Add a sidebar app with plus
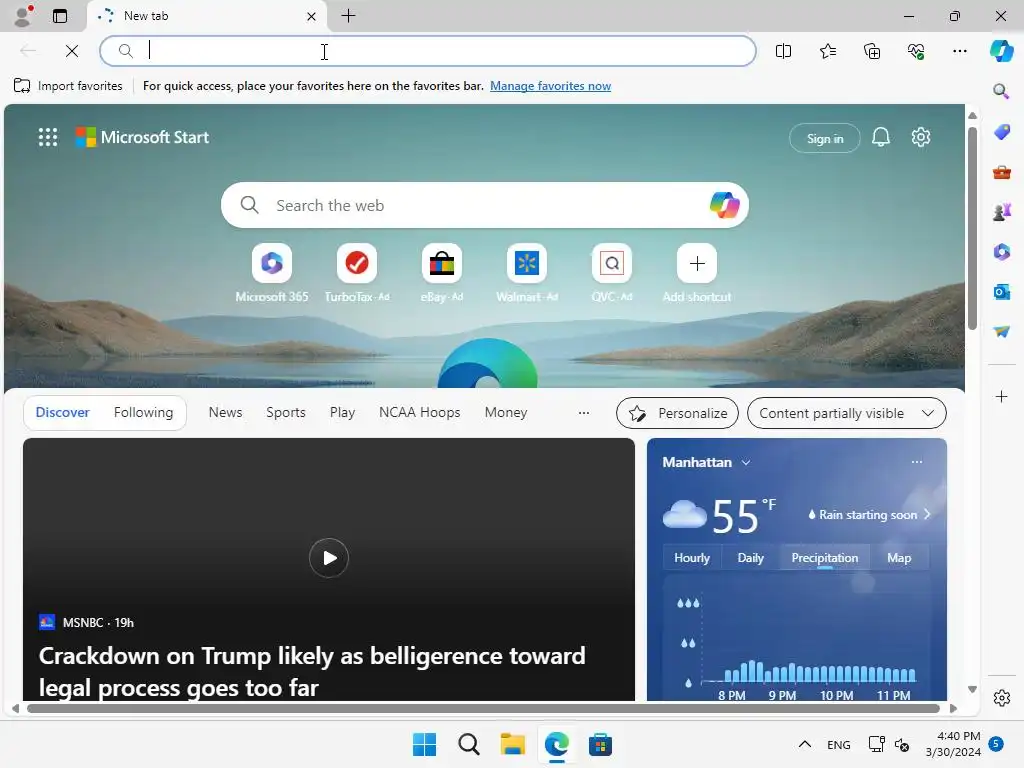 tap(1001, 396)
